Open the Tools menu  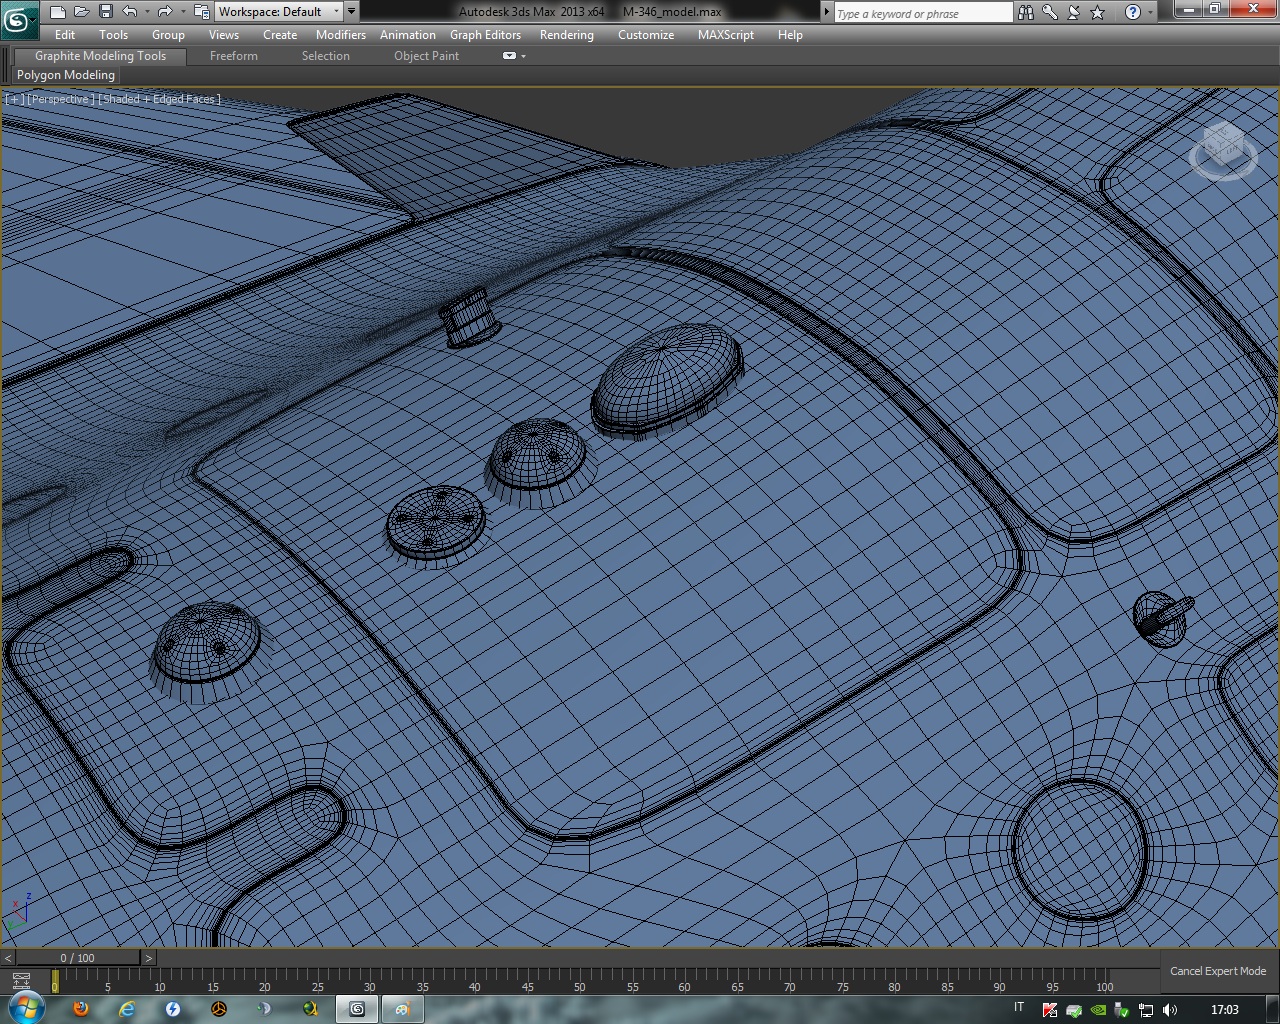tap(113, 34)
